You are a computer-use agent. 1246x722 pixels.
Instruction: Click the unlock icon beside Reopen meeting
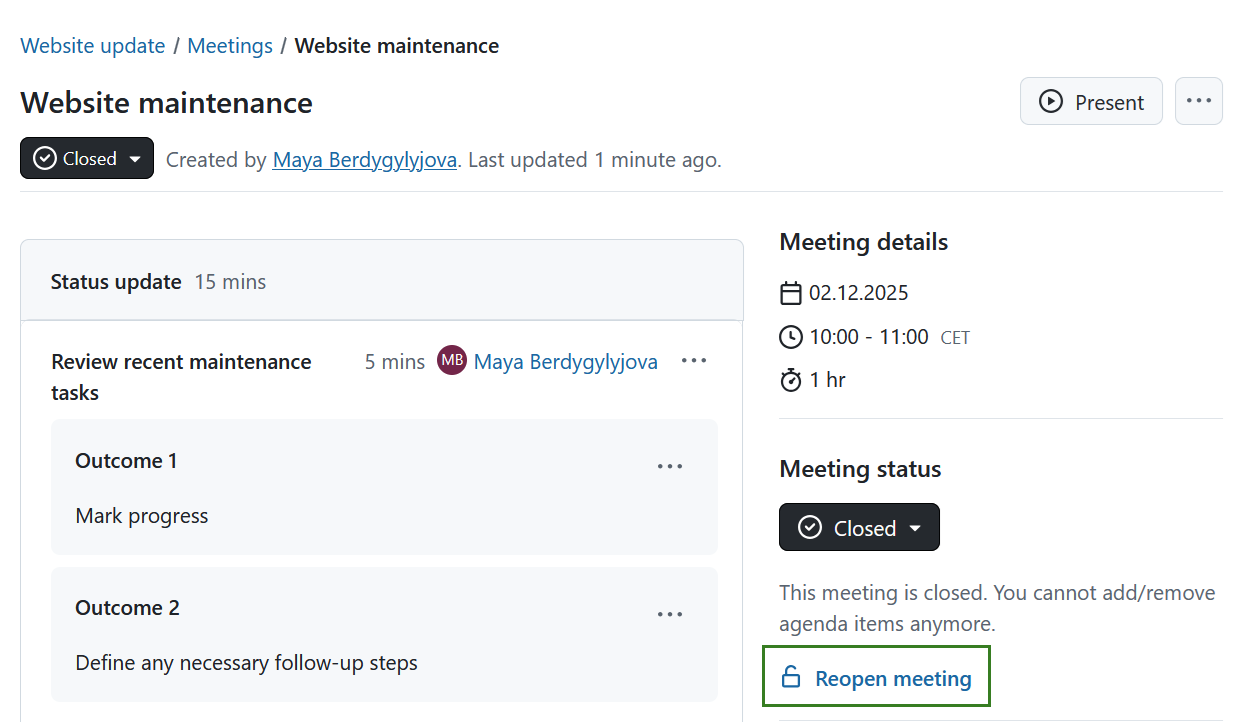(x=791, y=677)
